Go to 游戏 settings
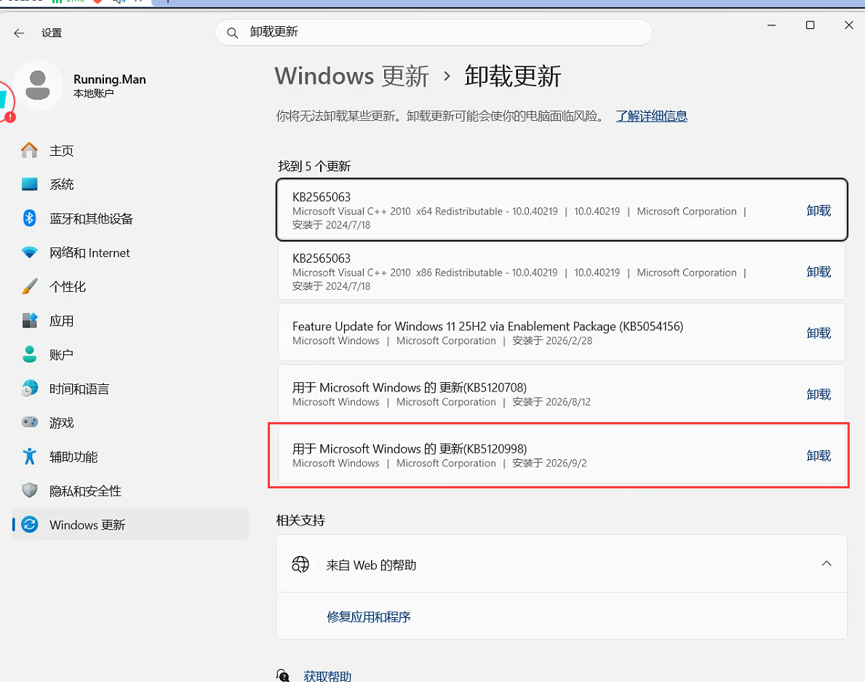The image size is (865, 682). tap(131, 423)
